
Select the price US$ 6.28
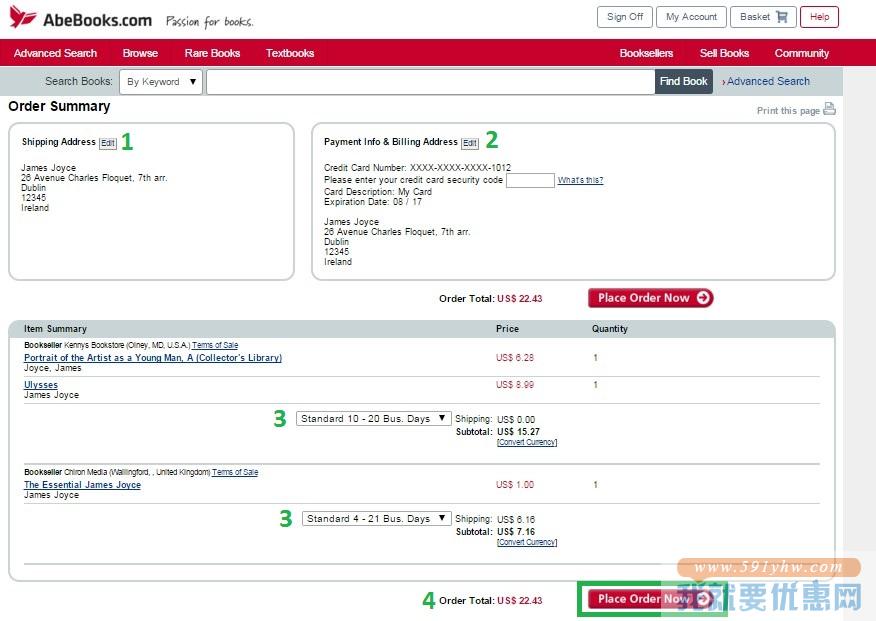[515, 357]
